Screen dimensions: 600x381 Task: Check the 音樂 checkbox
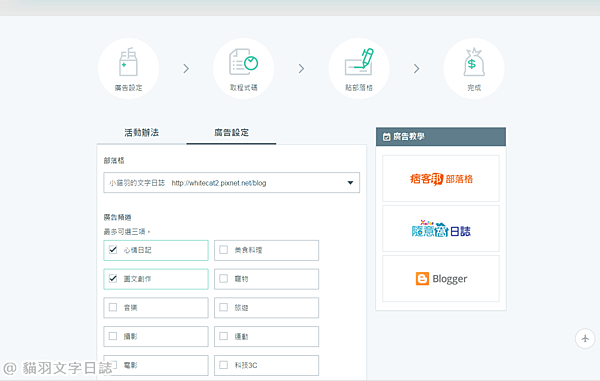(x=113, y=307)
